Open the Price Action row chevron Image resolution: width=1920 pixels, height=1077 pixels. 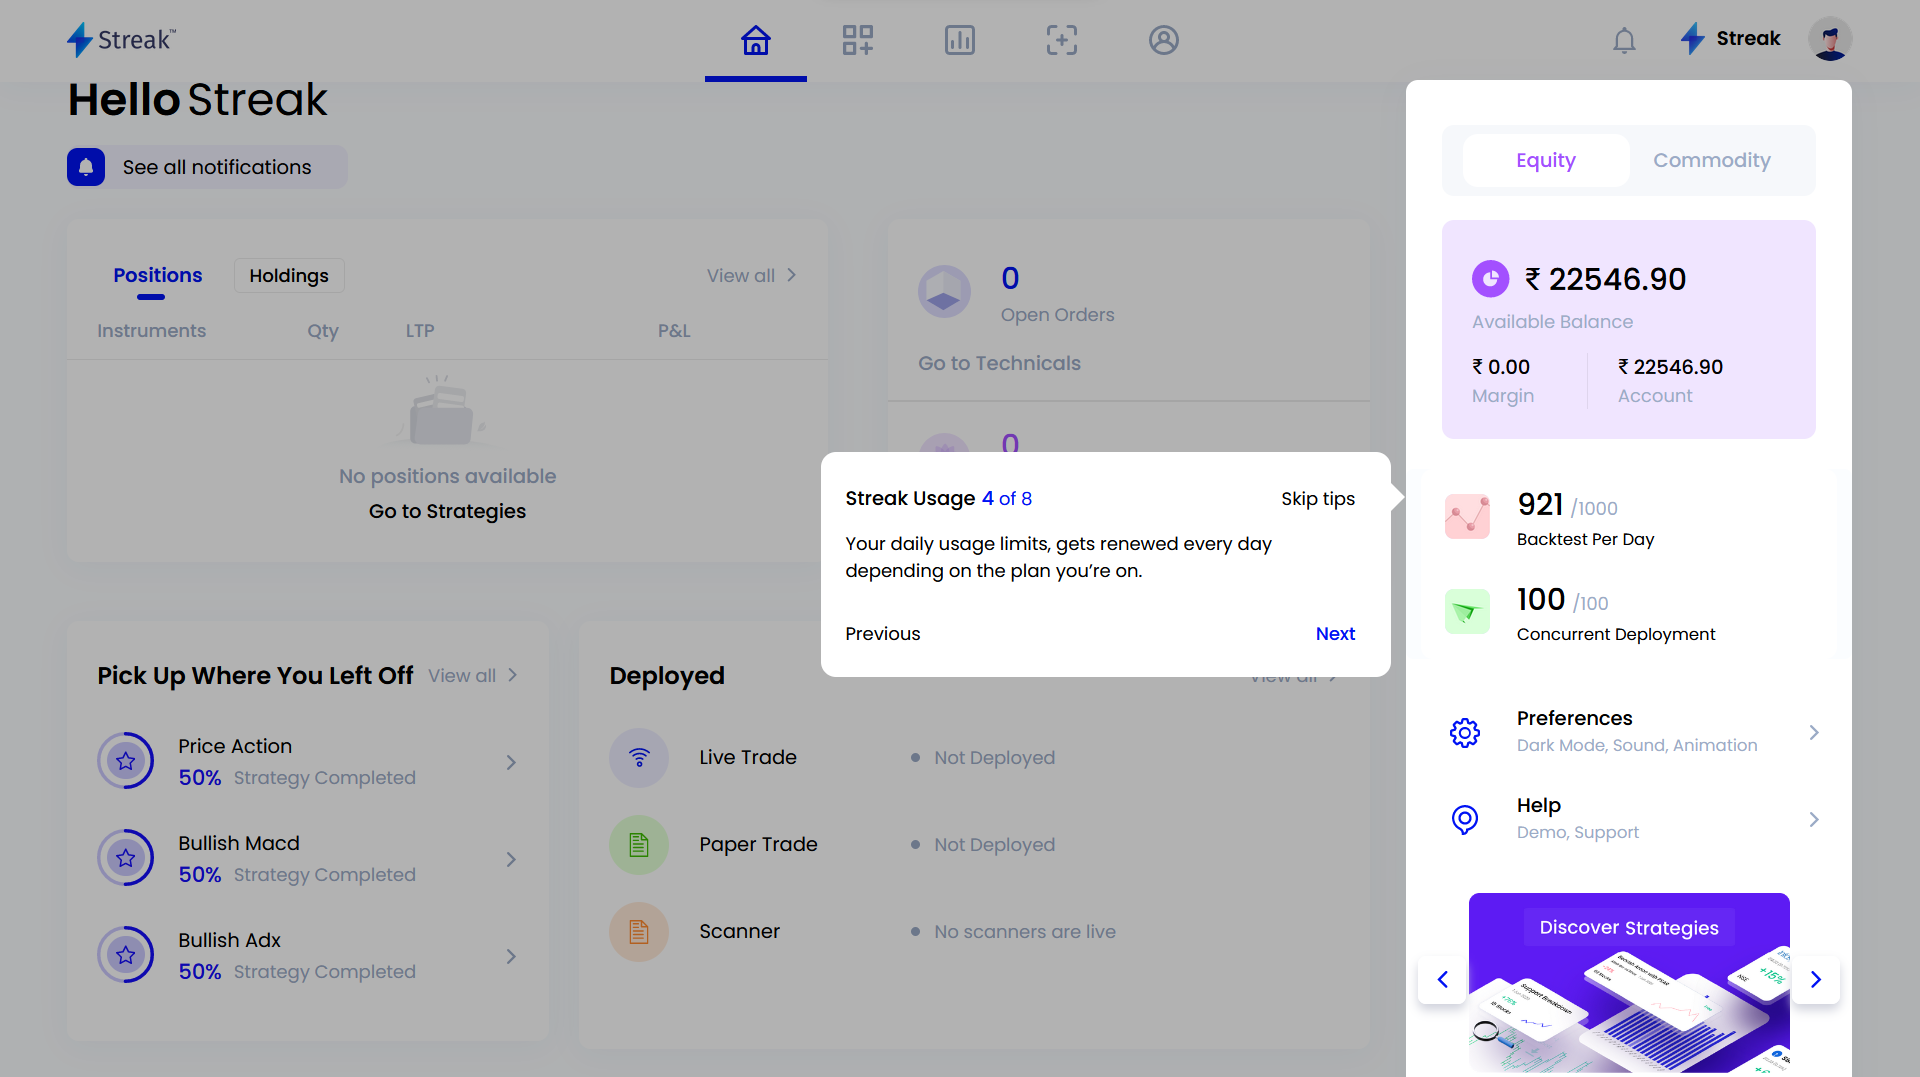(511, 762)
